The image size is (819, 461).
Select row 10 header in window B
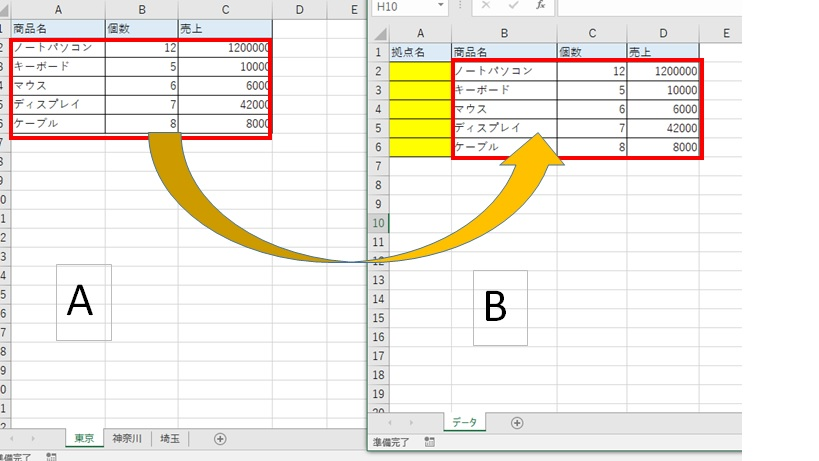pos(378,222)
